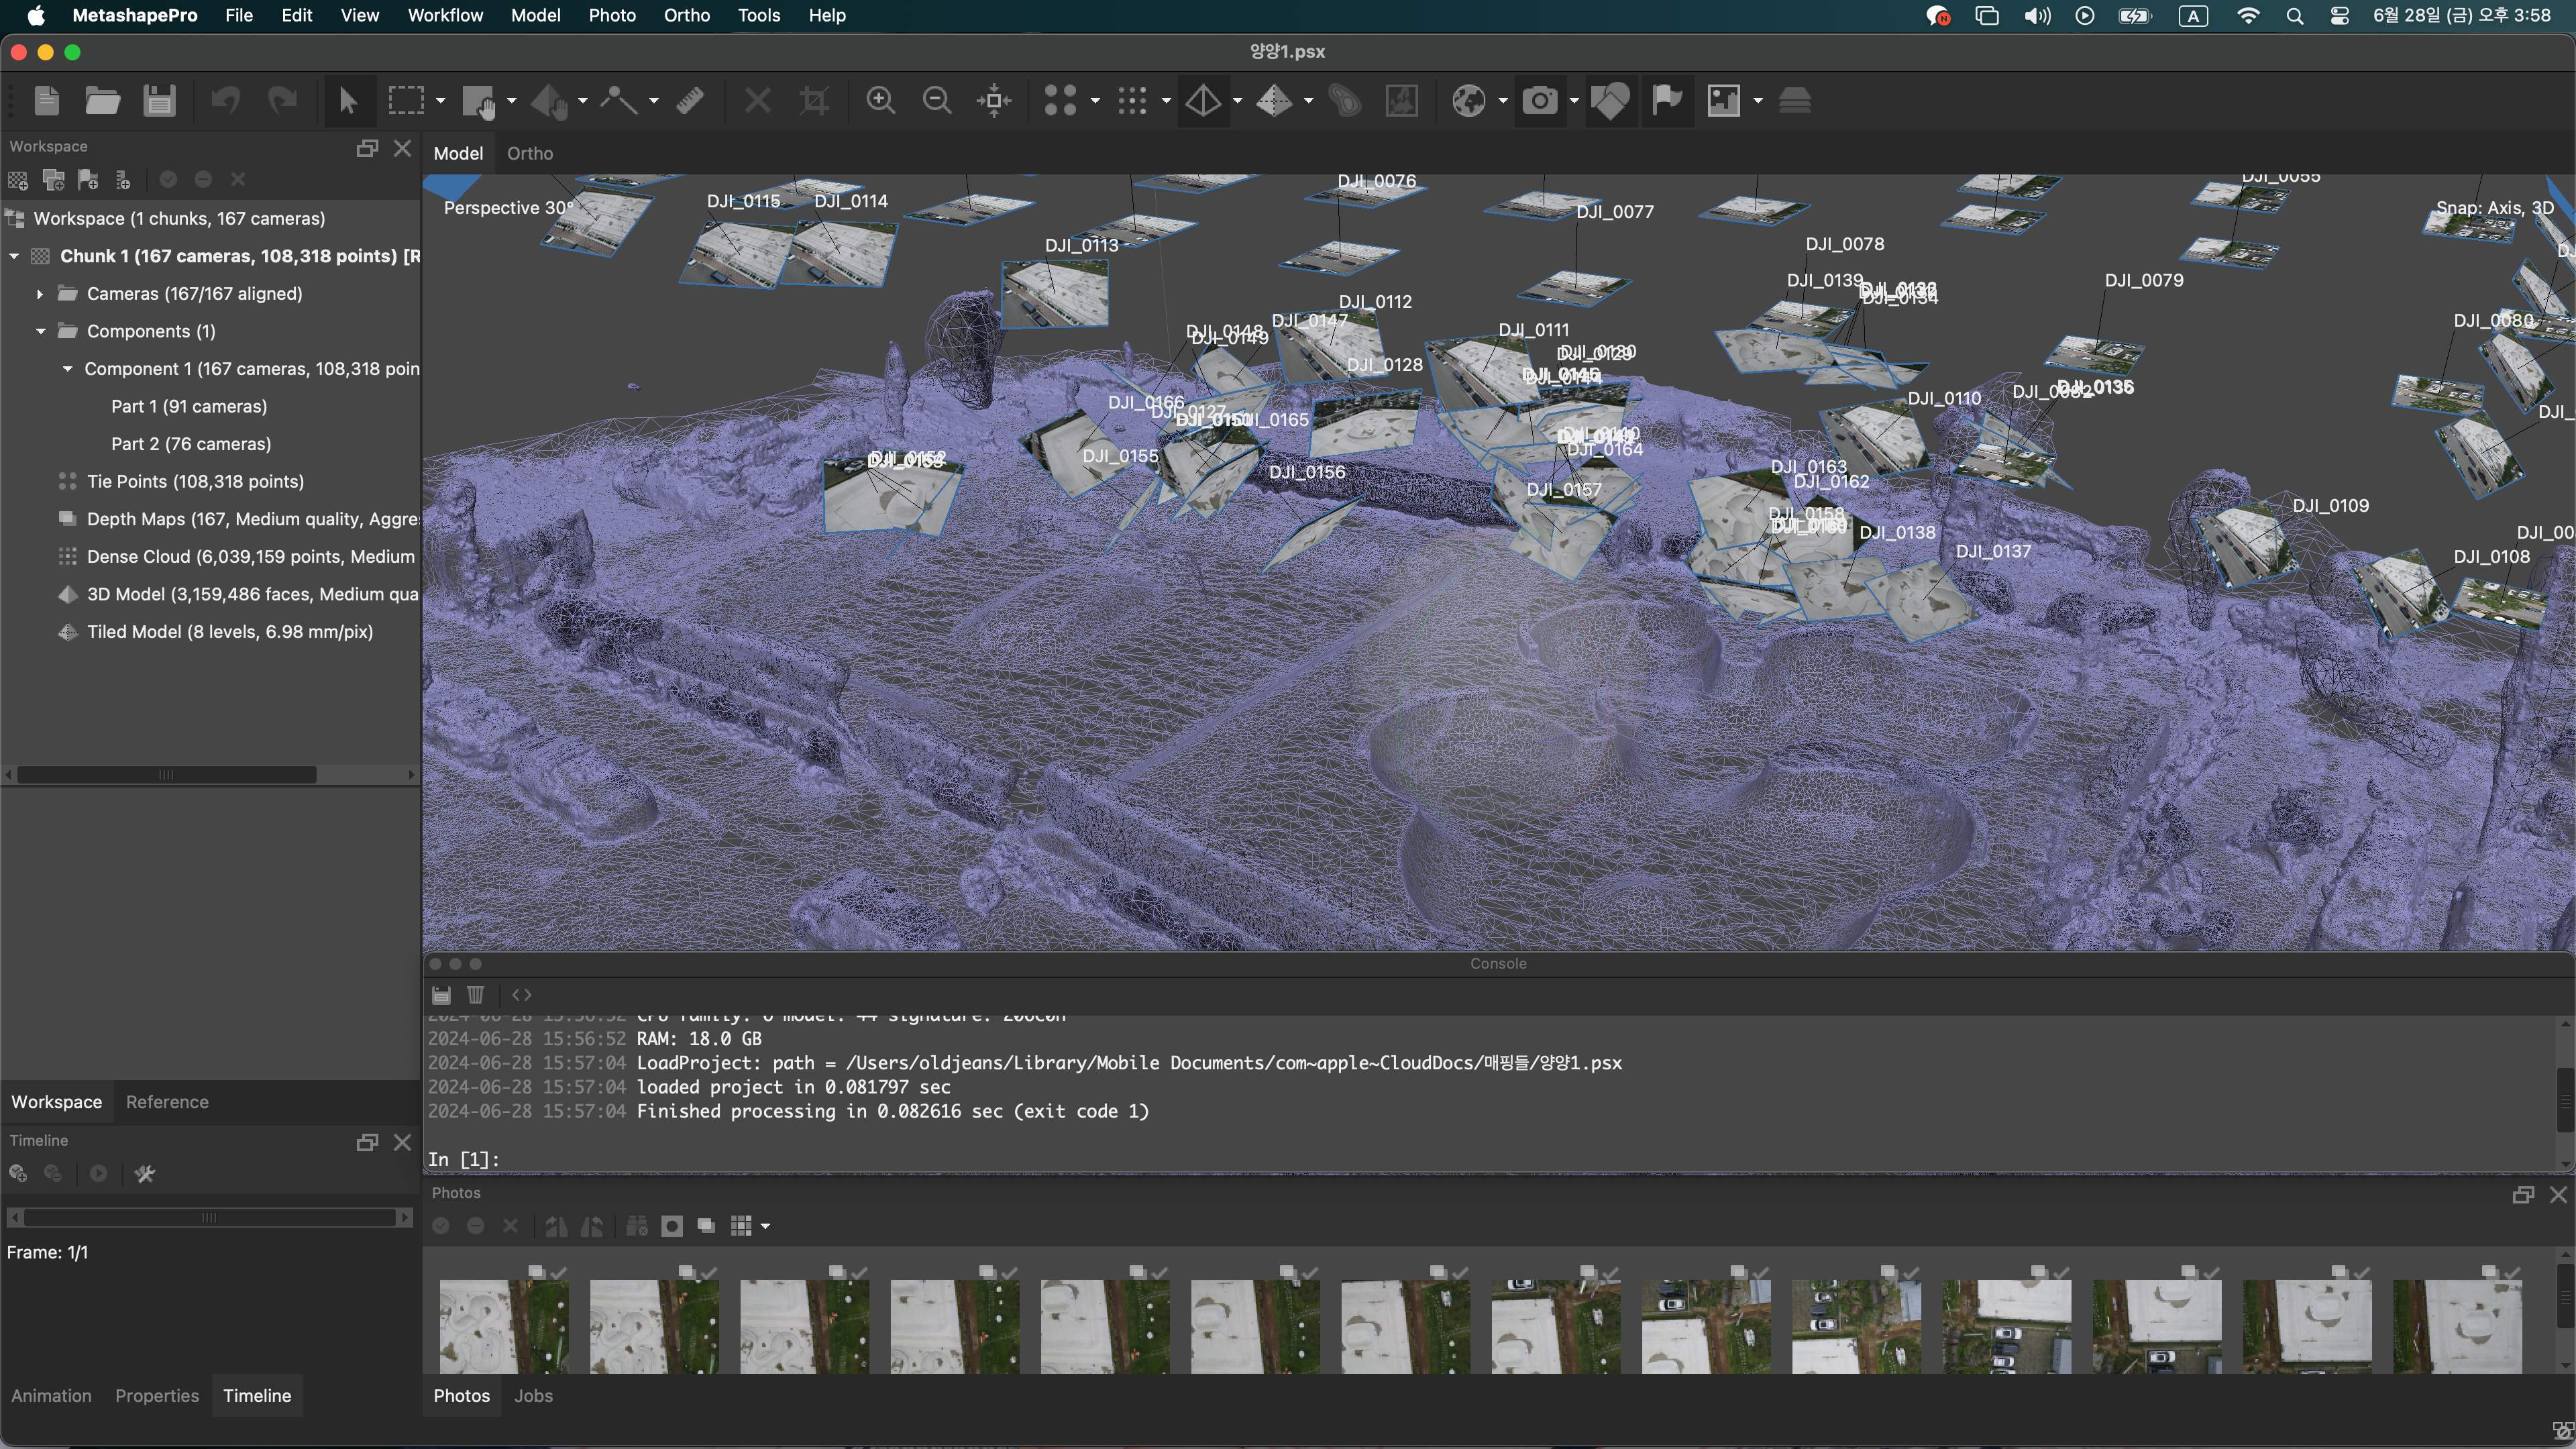Zoom out of the model view

(937, 100)
